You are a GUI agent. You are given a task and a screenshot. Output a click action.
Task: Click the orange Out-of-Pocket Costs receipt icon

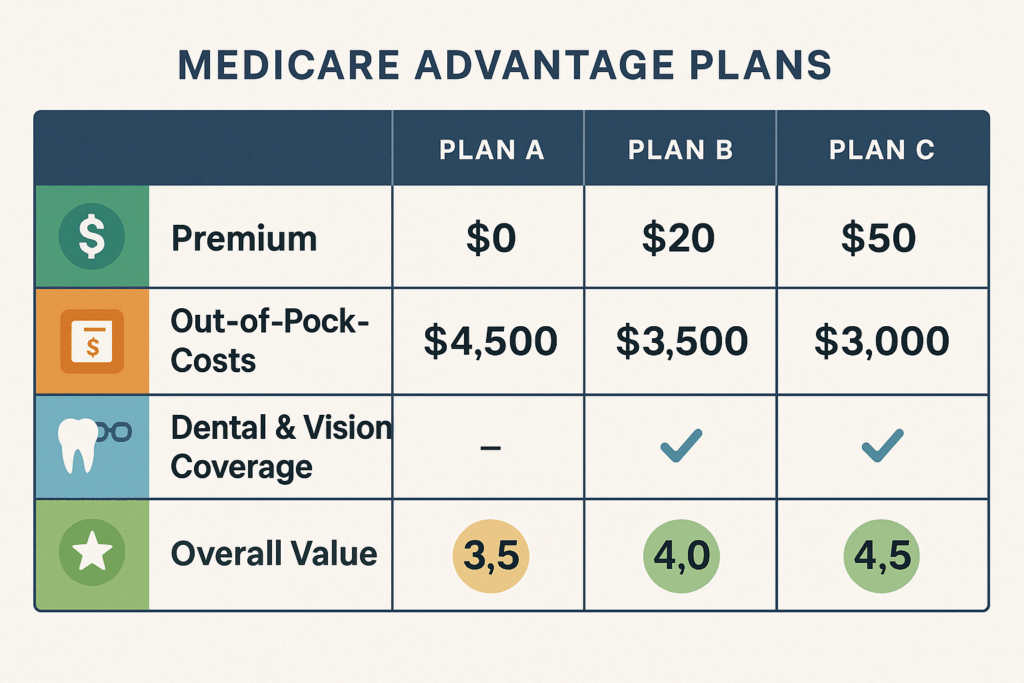pyautogui.click(x=91, y=341)
